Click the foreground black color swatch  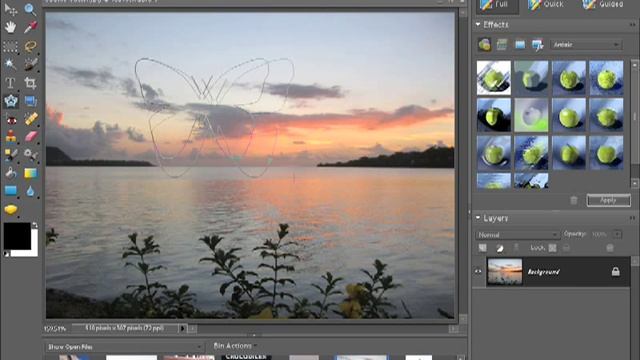click(x=17, y=236)
